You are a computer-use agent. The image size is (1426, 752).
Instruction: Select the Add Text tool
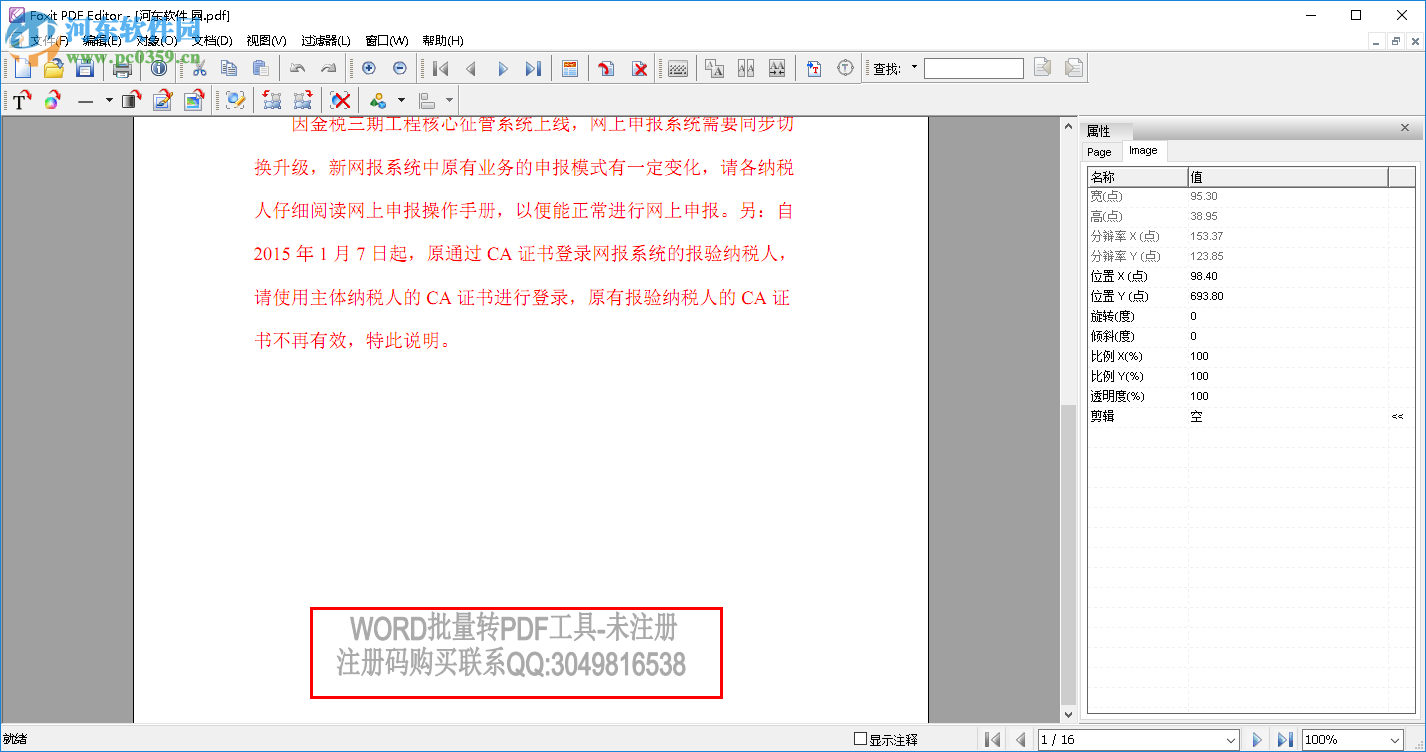22,100
